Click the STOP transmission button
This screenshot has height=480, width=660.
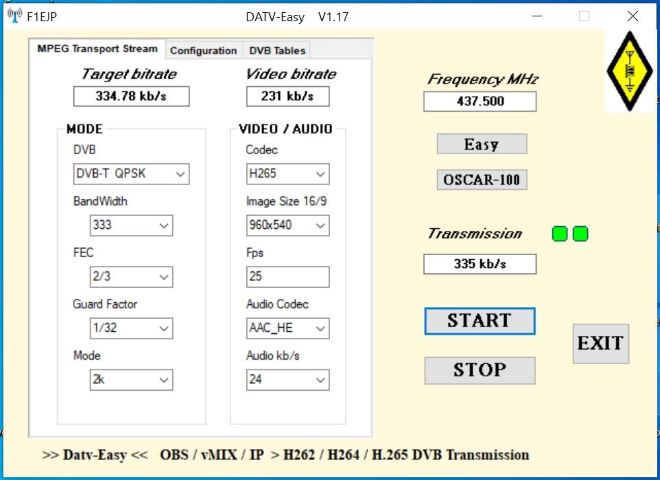tap(480, 371)
